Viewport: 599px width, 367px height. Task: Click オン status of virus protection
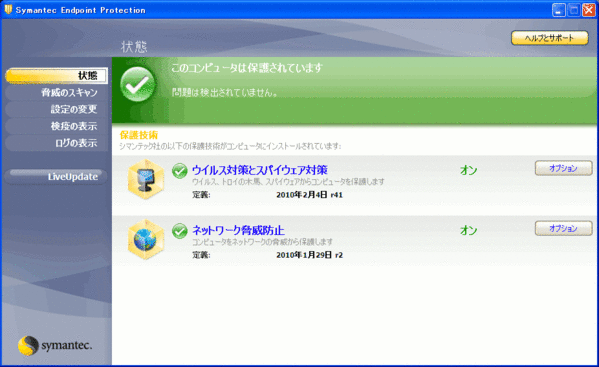click(x=468, y=170)
